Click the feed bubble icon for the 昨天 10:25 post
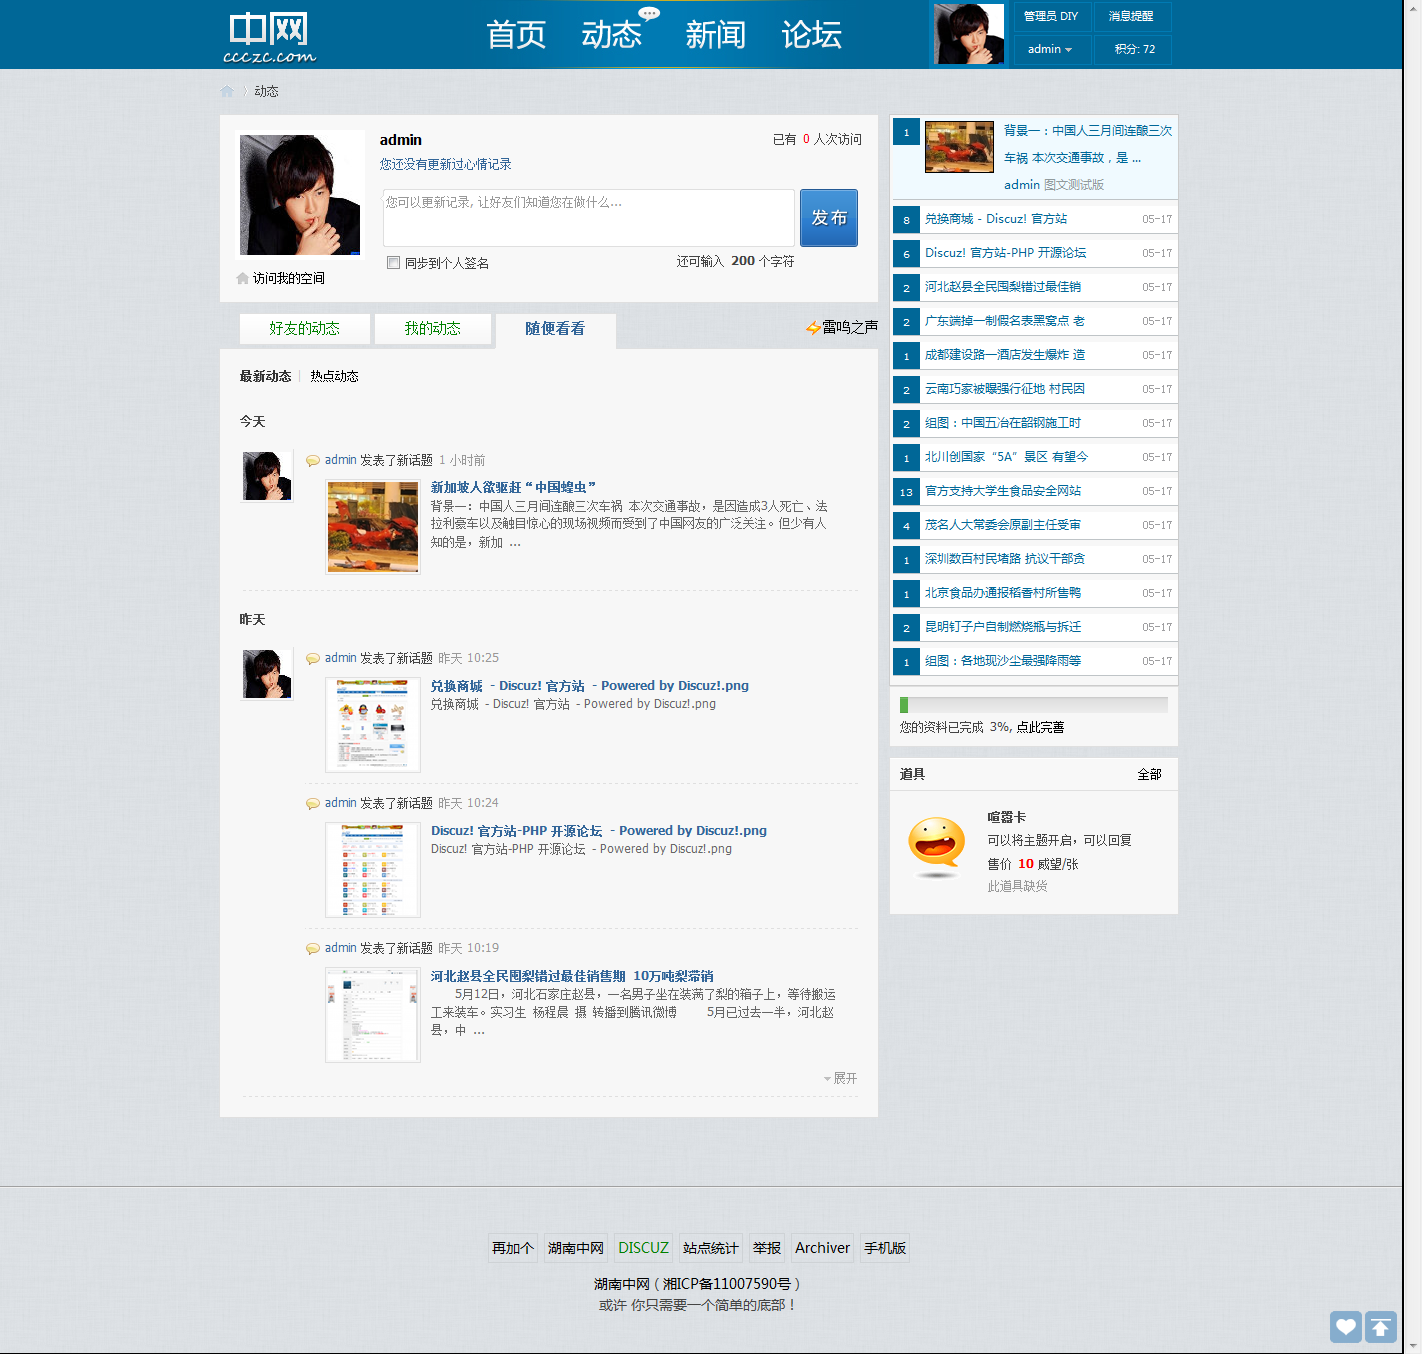1423x1354 pixels. 313,659
